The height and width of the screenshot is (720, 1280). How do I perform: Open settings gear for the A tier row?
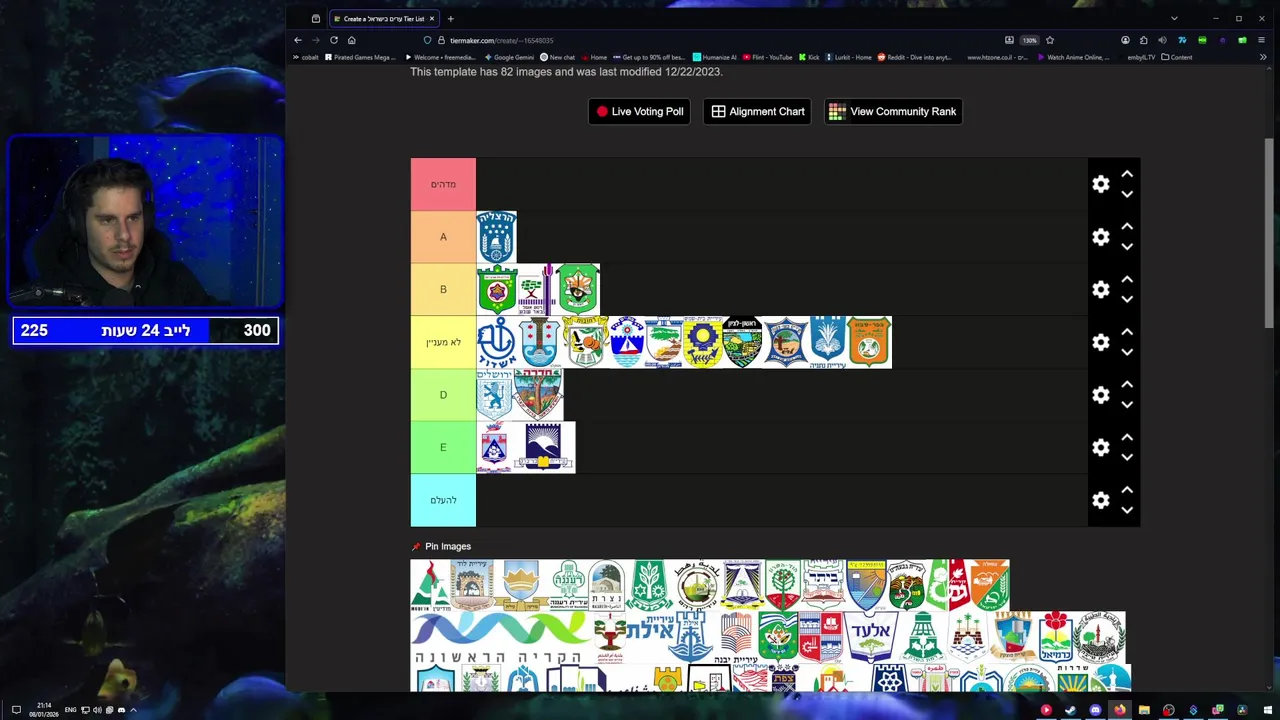[x=1101, y=237]
